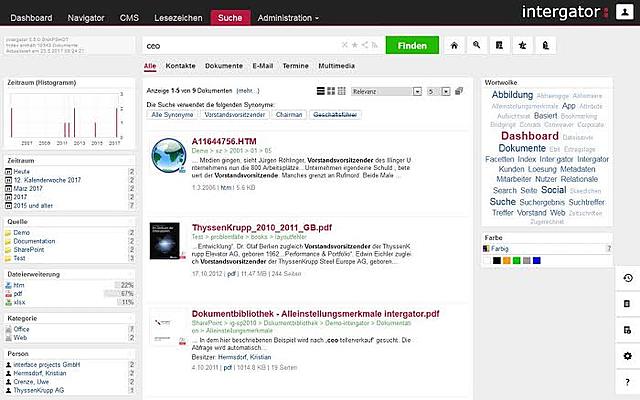Viewport: 640px width, 400px height.
Task: Switch to the Termine tab
Action: (296, 66)
